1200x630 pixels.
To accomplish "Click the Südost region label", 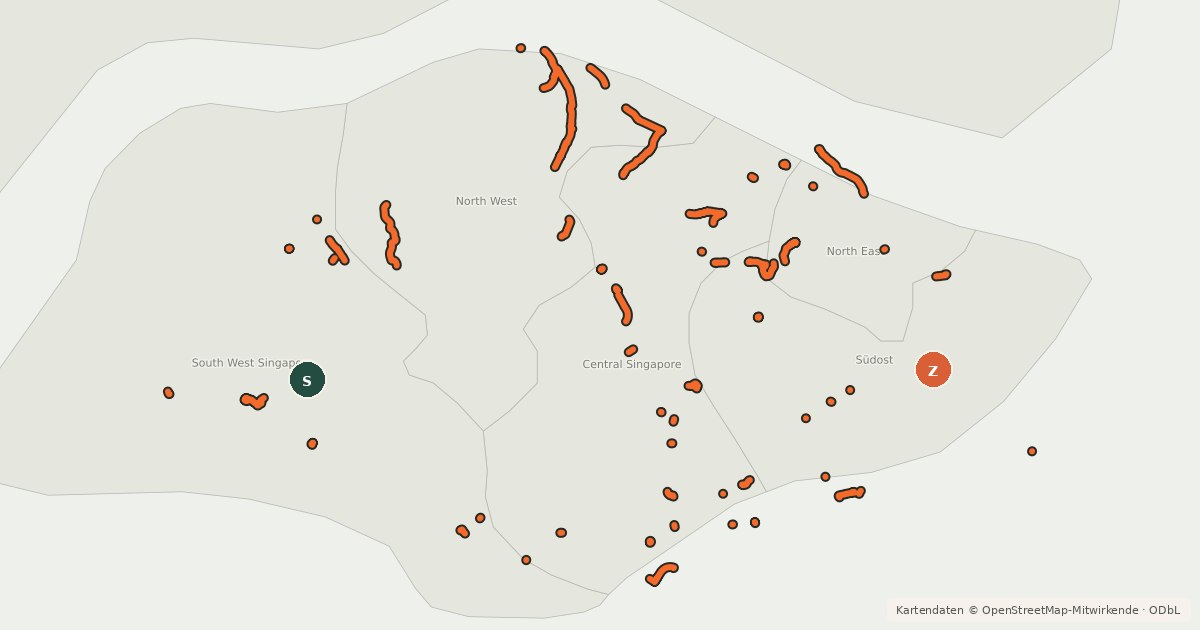I will click(874, 360).
